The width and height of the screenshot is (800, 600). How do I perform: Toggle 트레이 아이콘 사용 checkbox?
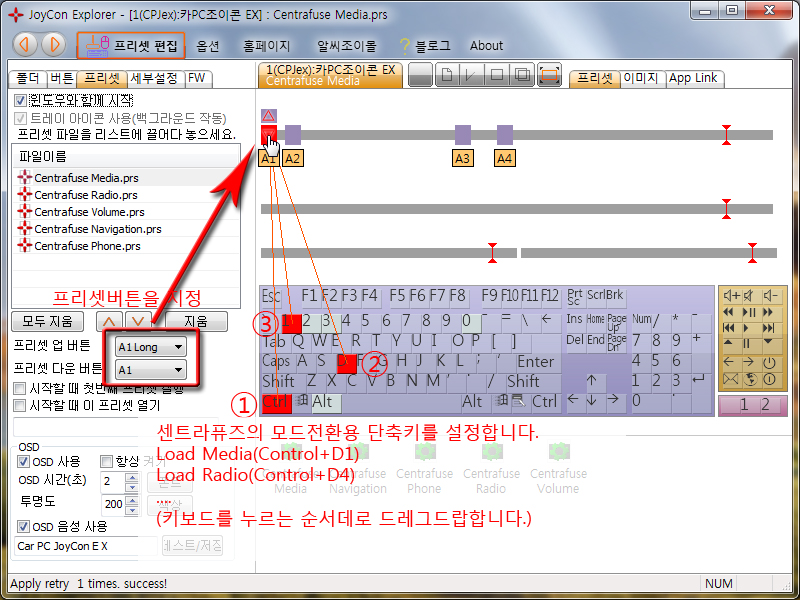(20, 118)
